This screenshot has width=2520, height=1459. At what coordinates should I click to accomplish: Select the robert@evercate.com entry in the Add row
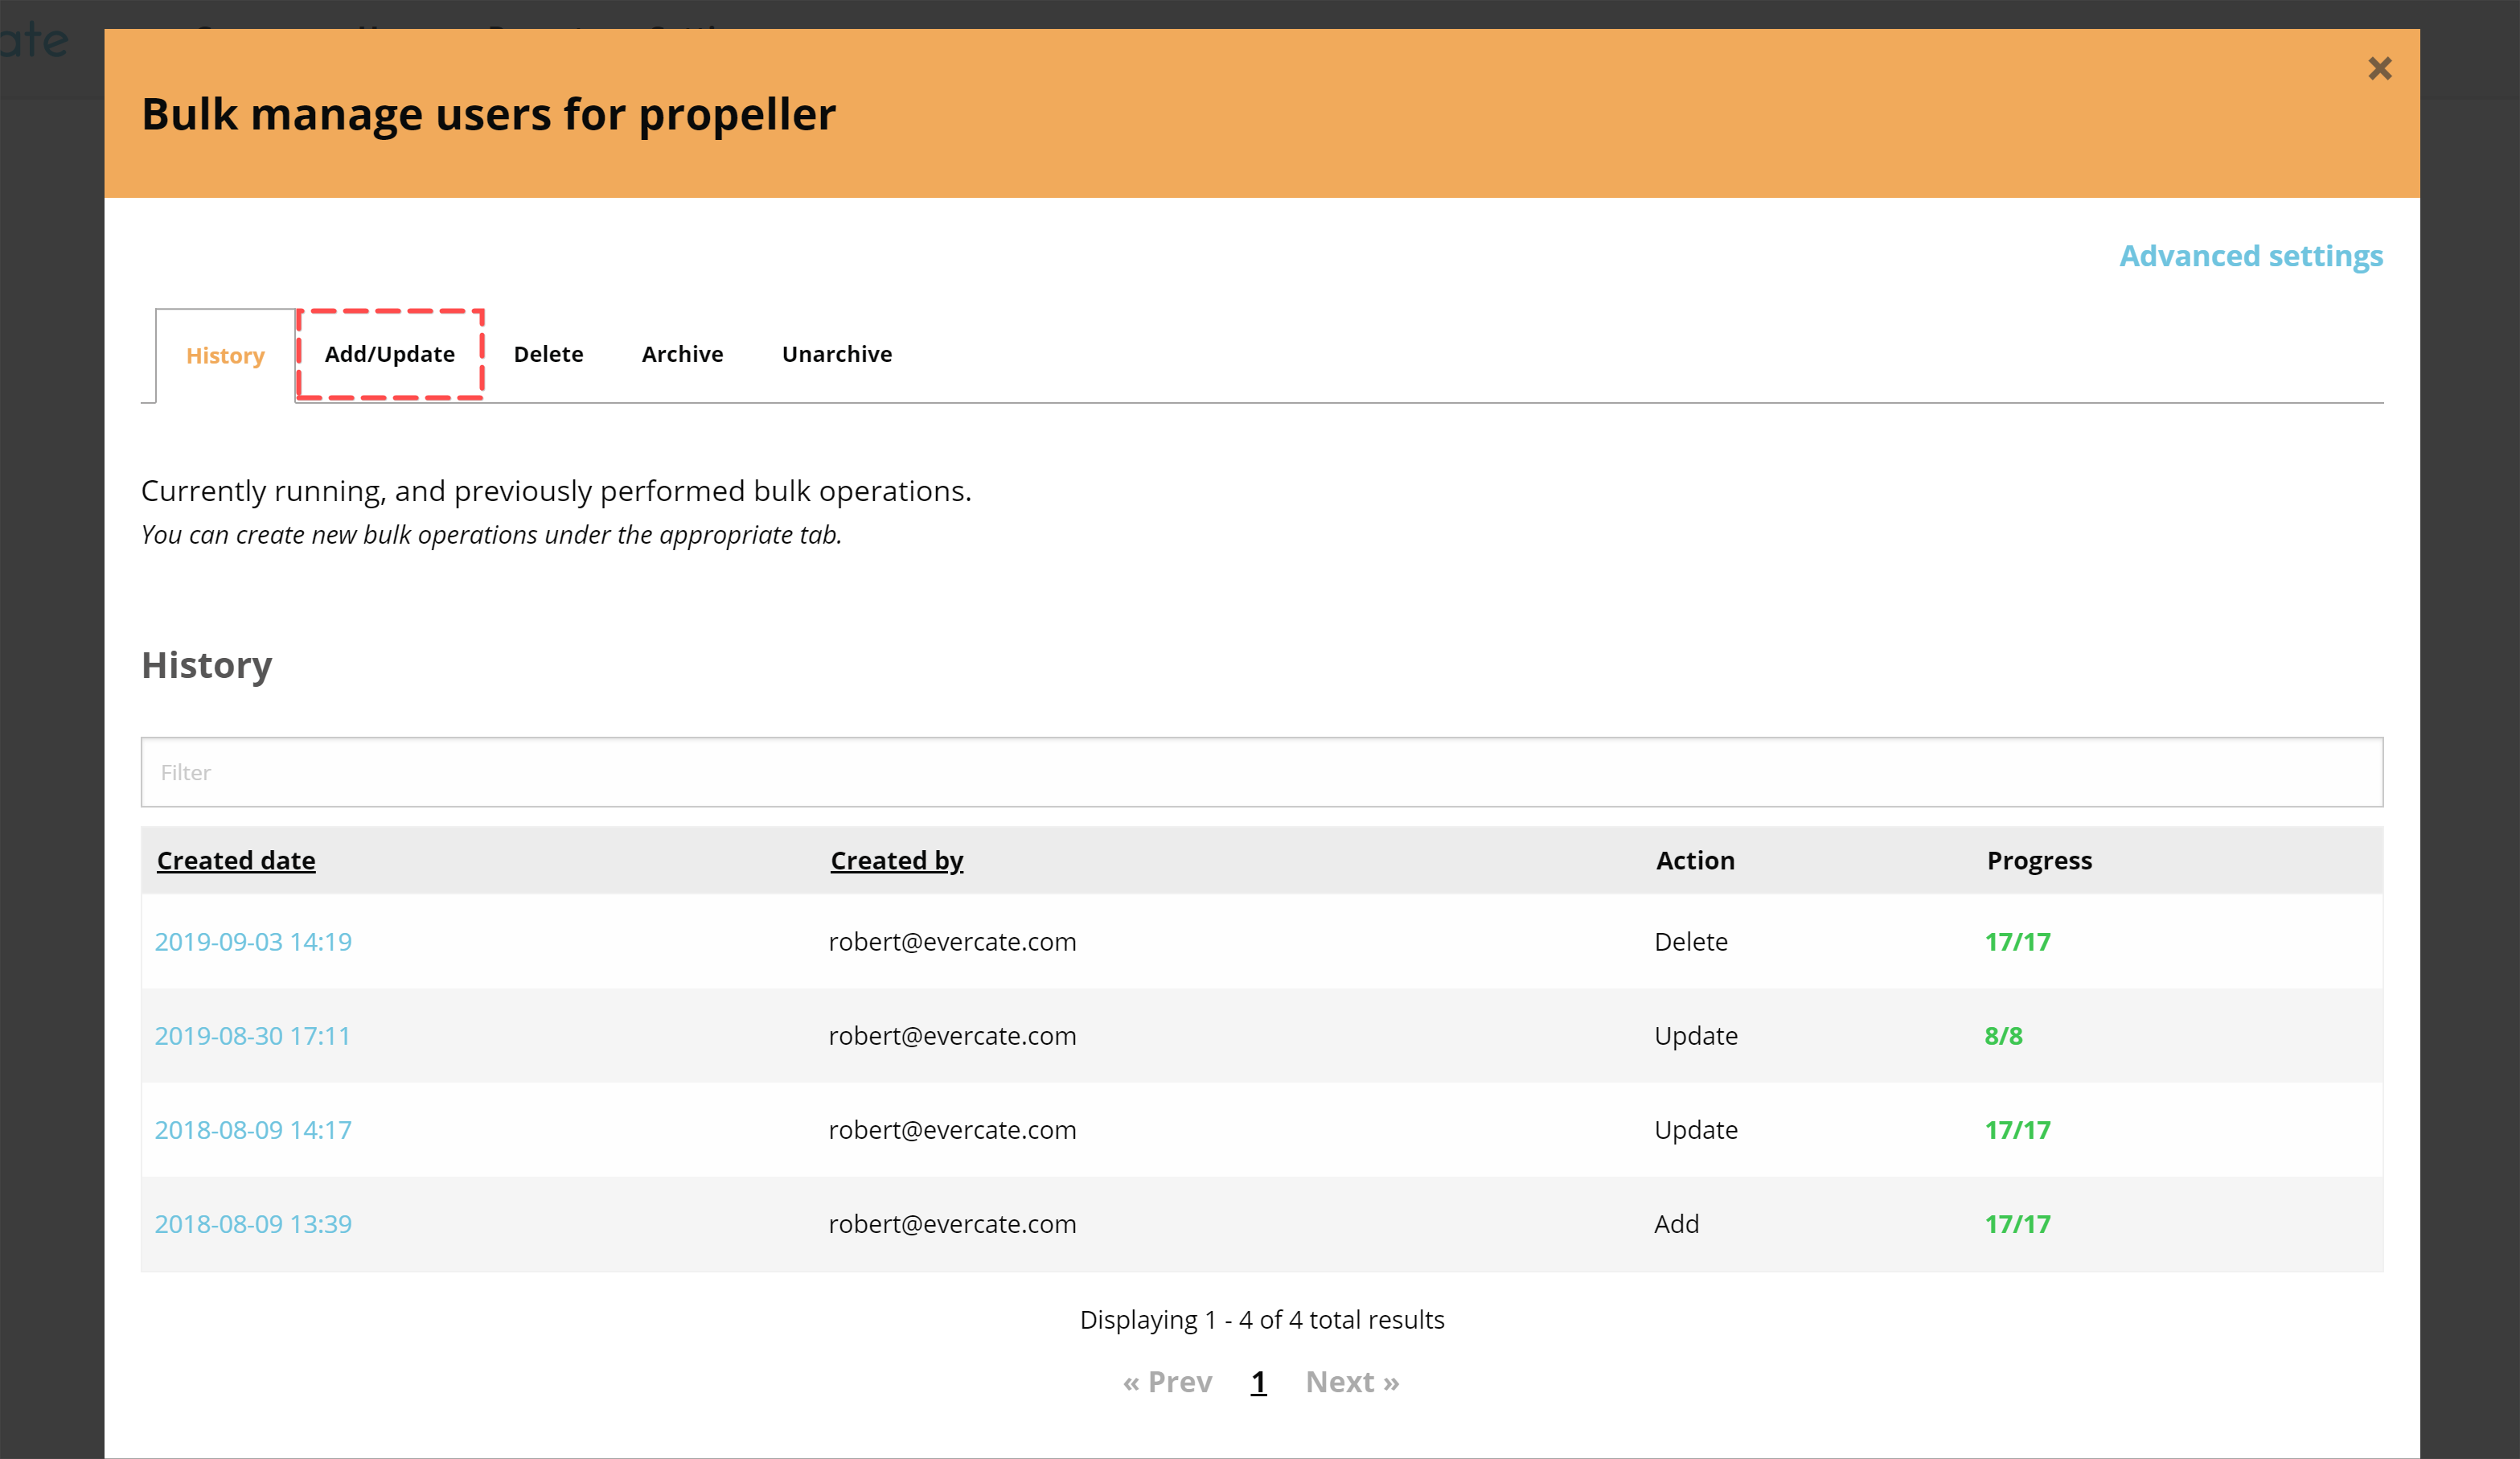coord(951,1223)
